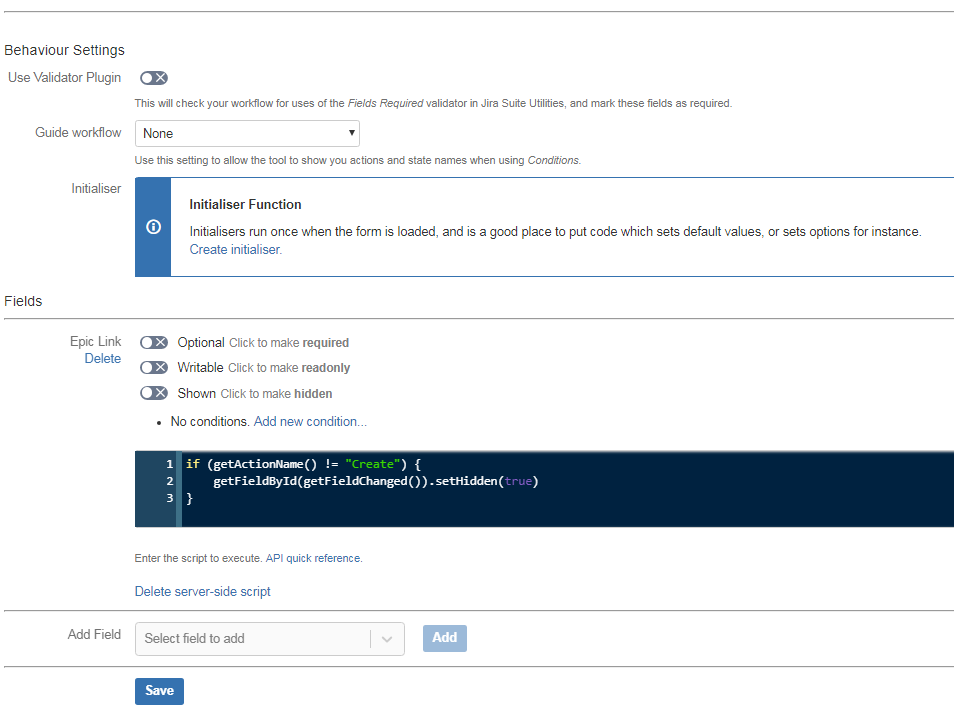This screenshot has height=716, width=954.
Task: Toggle Epic Link Shown to hidden
Action: (x=153, y=393)
